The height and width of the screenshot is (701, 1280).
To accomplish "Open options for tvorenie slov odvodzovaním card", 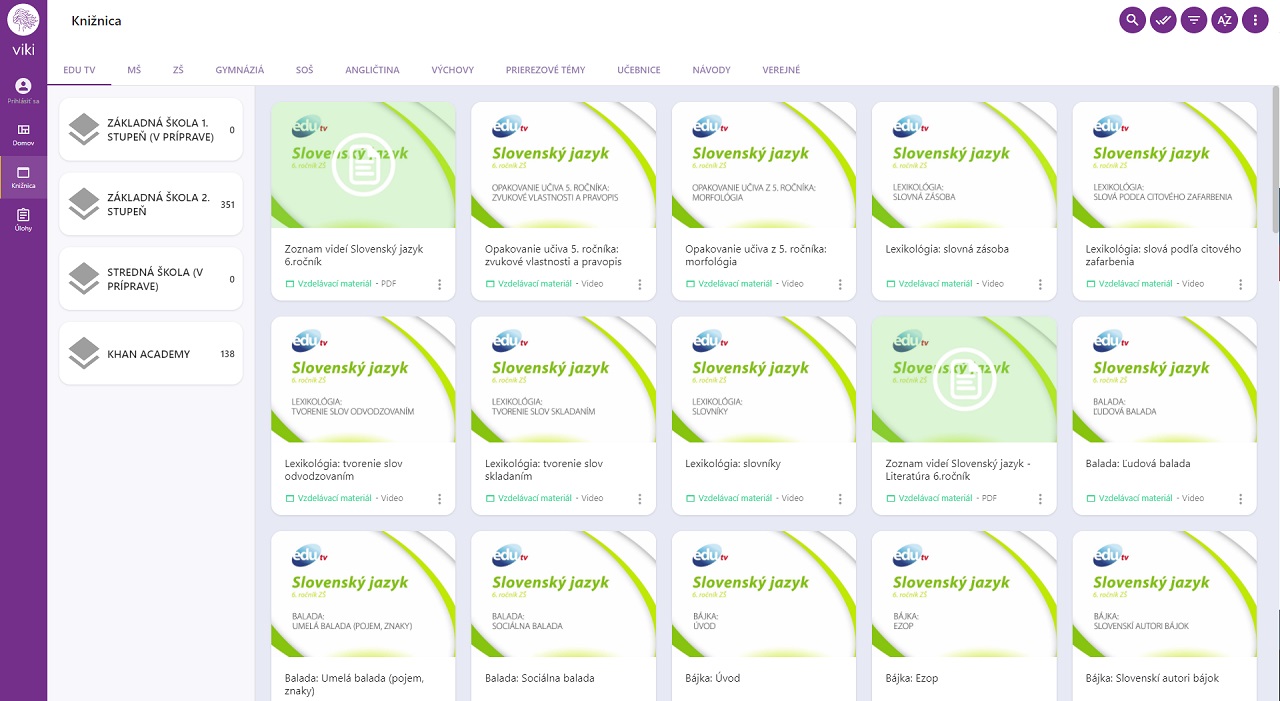I will (439, 499).
